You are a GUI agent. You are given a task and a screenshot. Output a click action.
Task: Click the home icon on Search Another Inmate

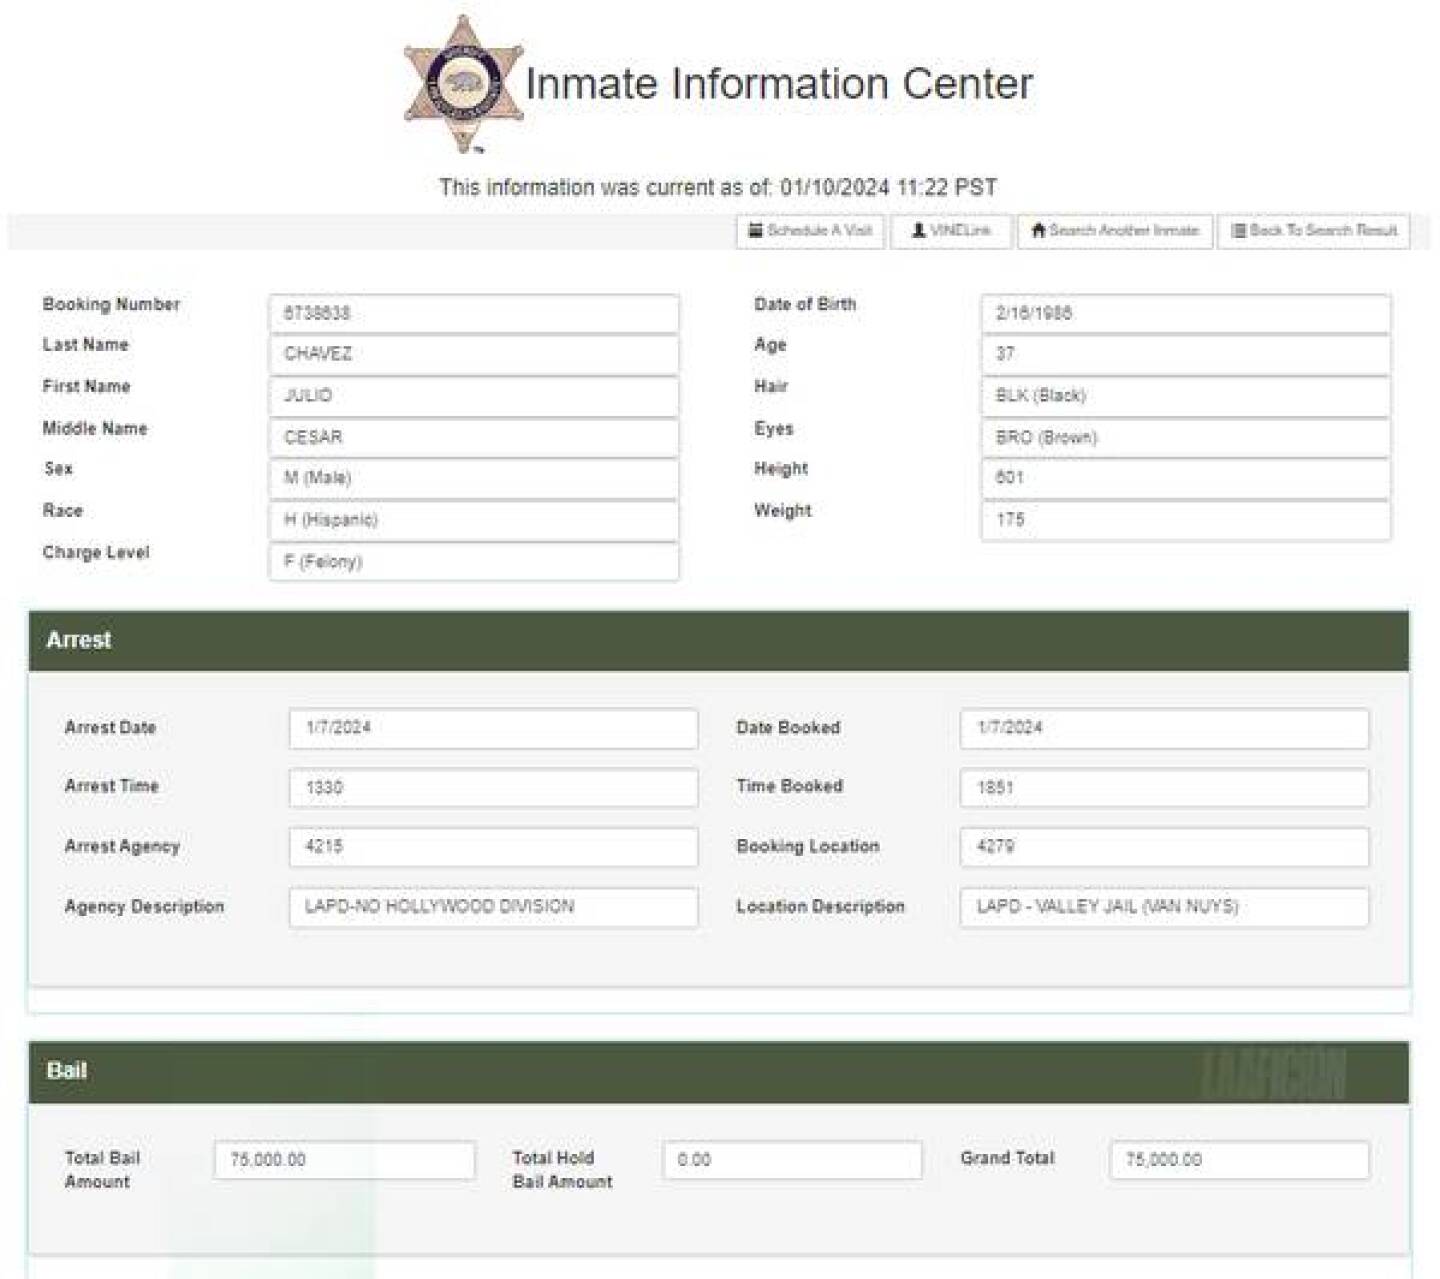pyautogui.click(x=1038, y=231)
